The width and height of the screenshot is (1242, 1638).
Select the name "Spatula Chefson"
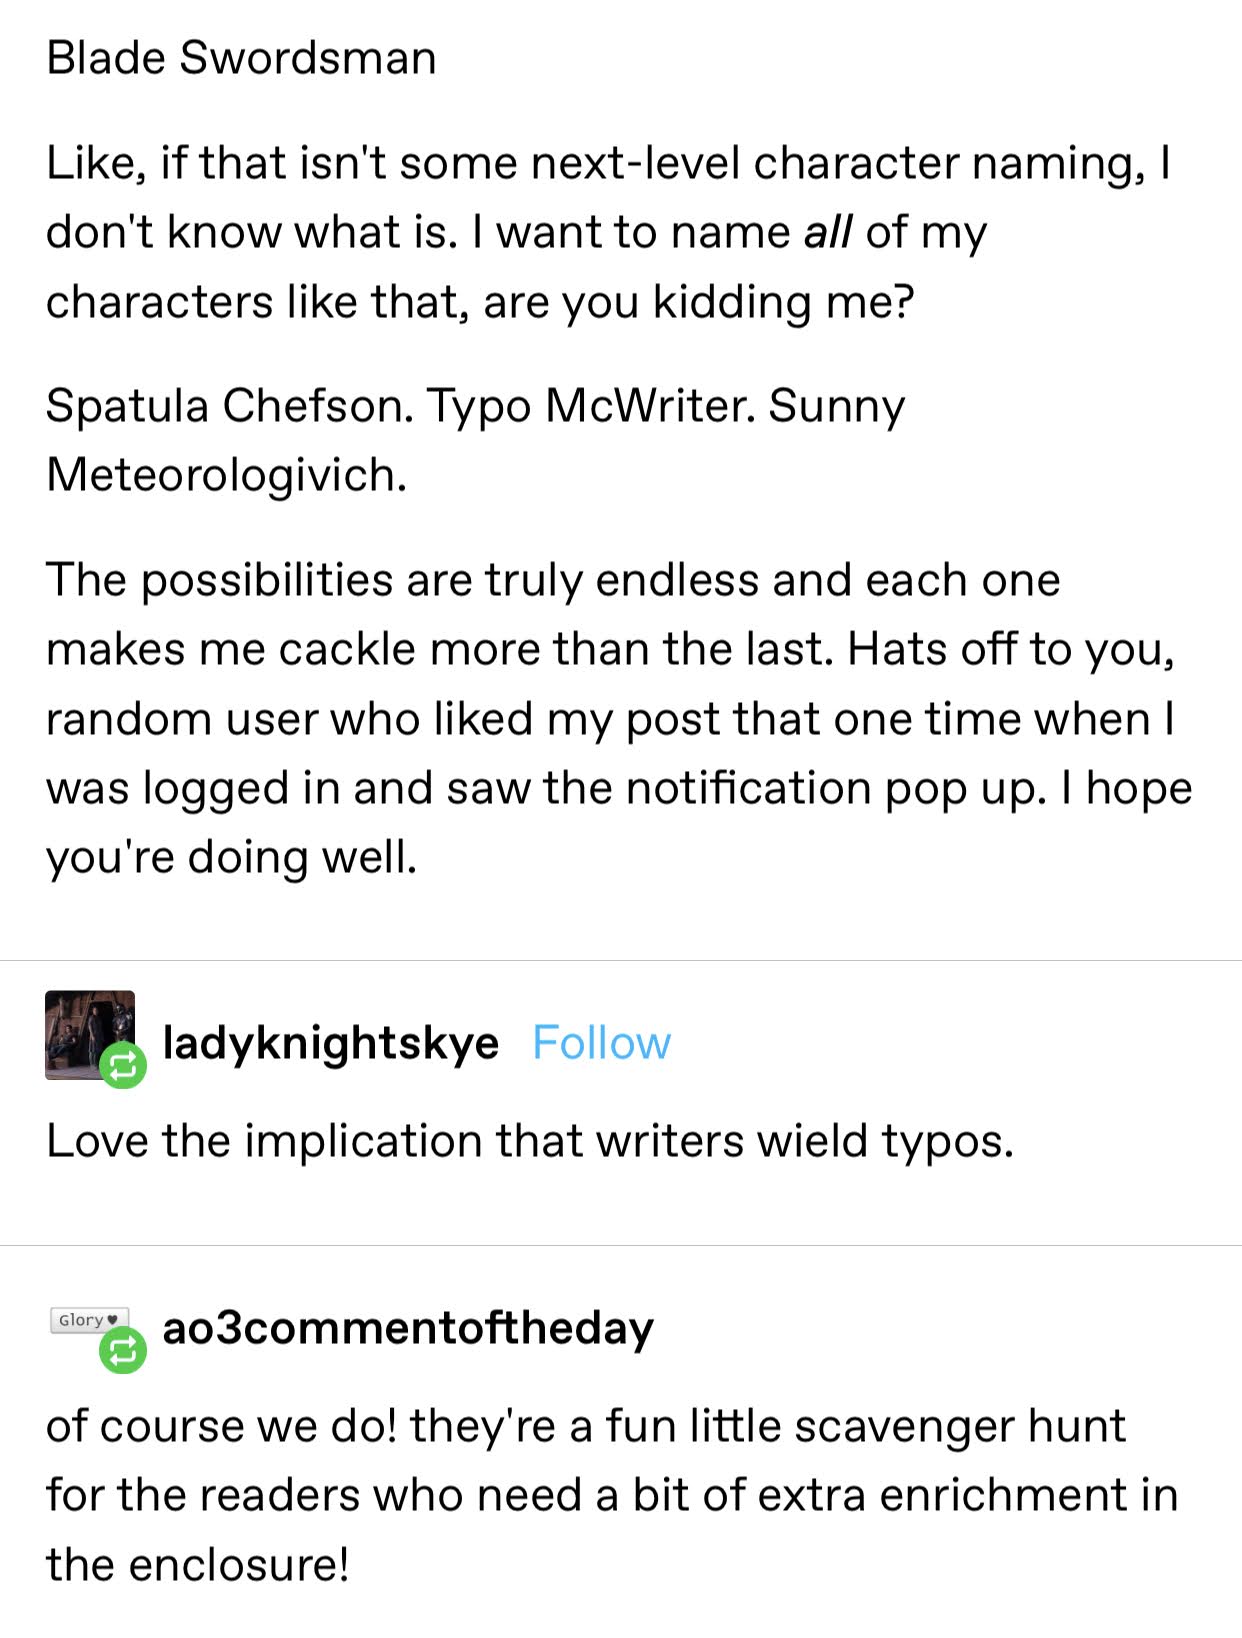click(x=229, y=406)
